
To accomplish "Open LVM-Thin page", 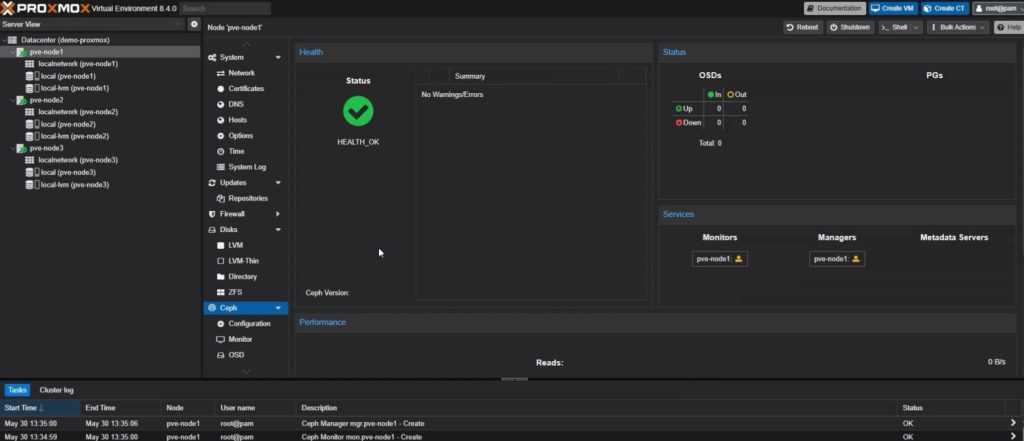I will pos(244,261).
